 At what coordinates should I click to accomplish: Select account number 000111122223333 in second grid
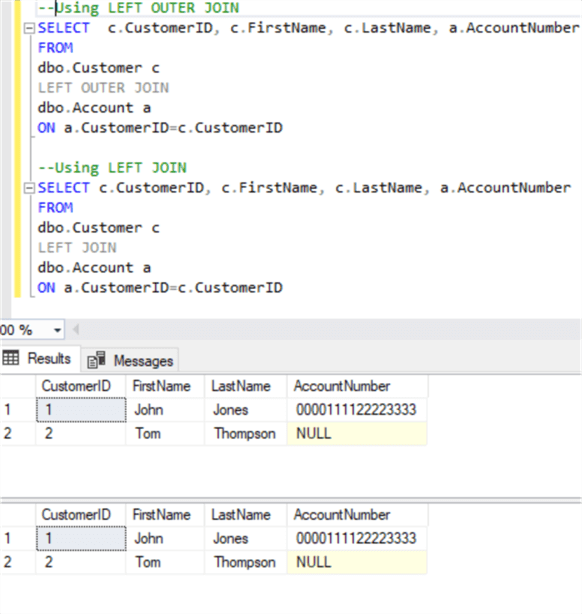pyautogui.click(x=357, y=538)
